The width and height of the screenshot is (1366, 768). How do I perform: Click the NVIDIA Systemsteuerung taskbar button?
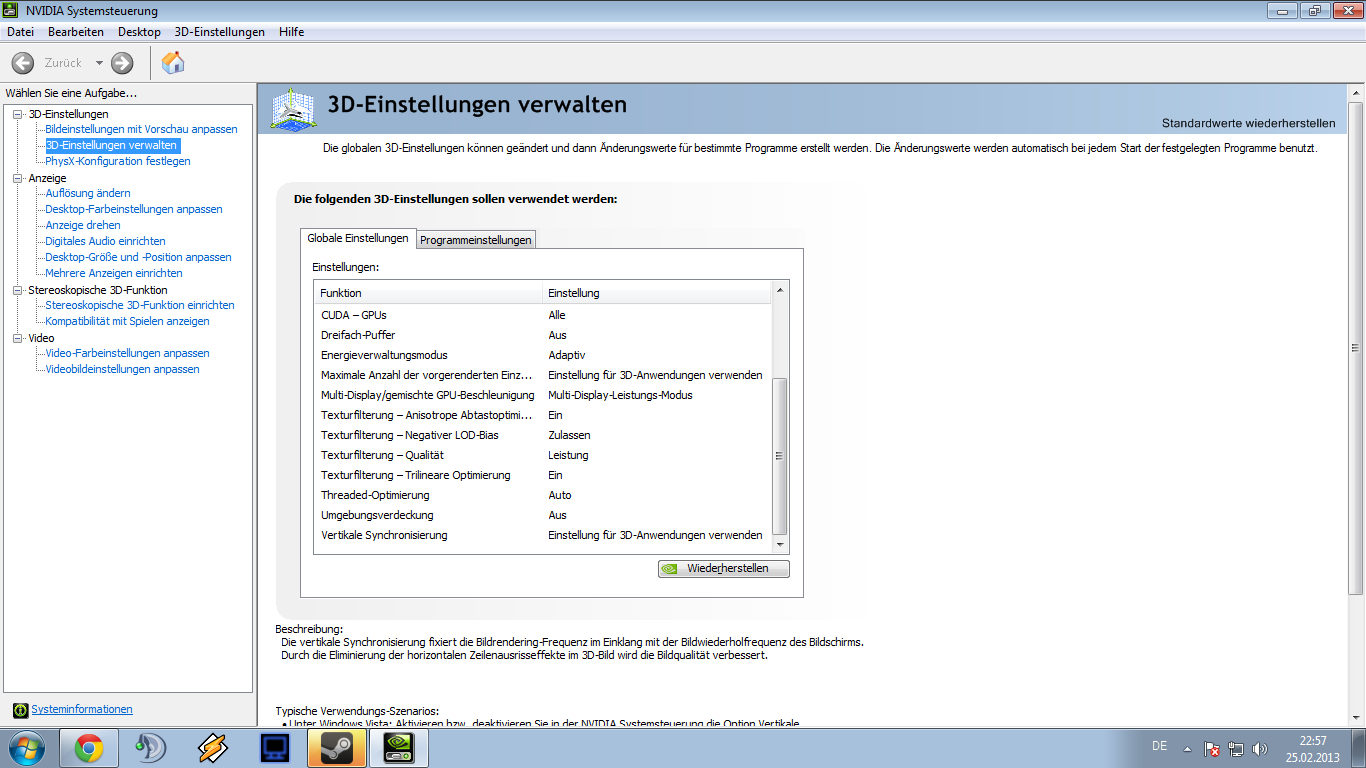pos(398,748)
